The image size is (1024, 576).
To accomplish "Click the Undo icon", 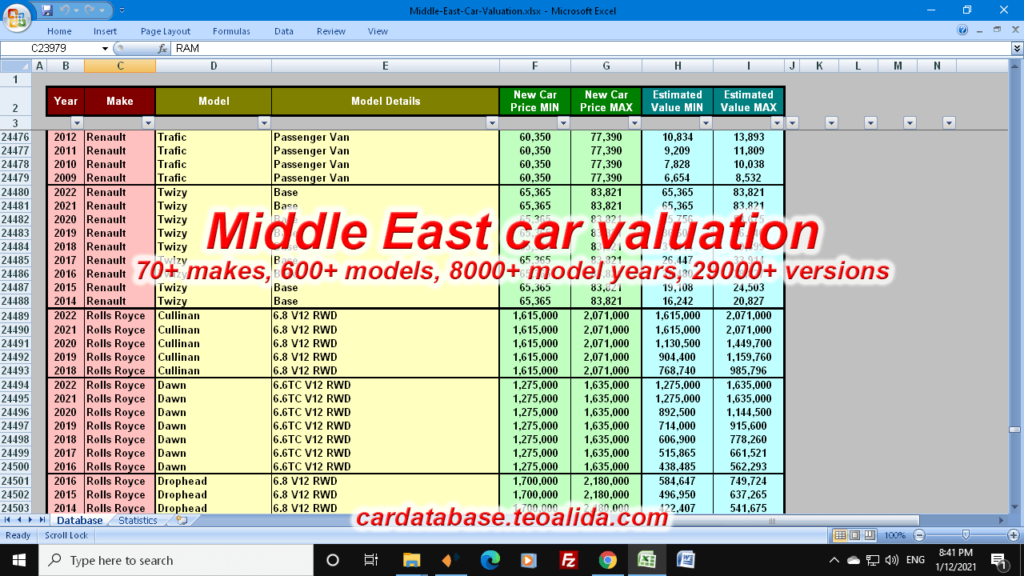I will pyautogui.click(x=64, y=10).
